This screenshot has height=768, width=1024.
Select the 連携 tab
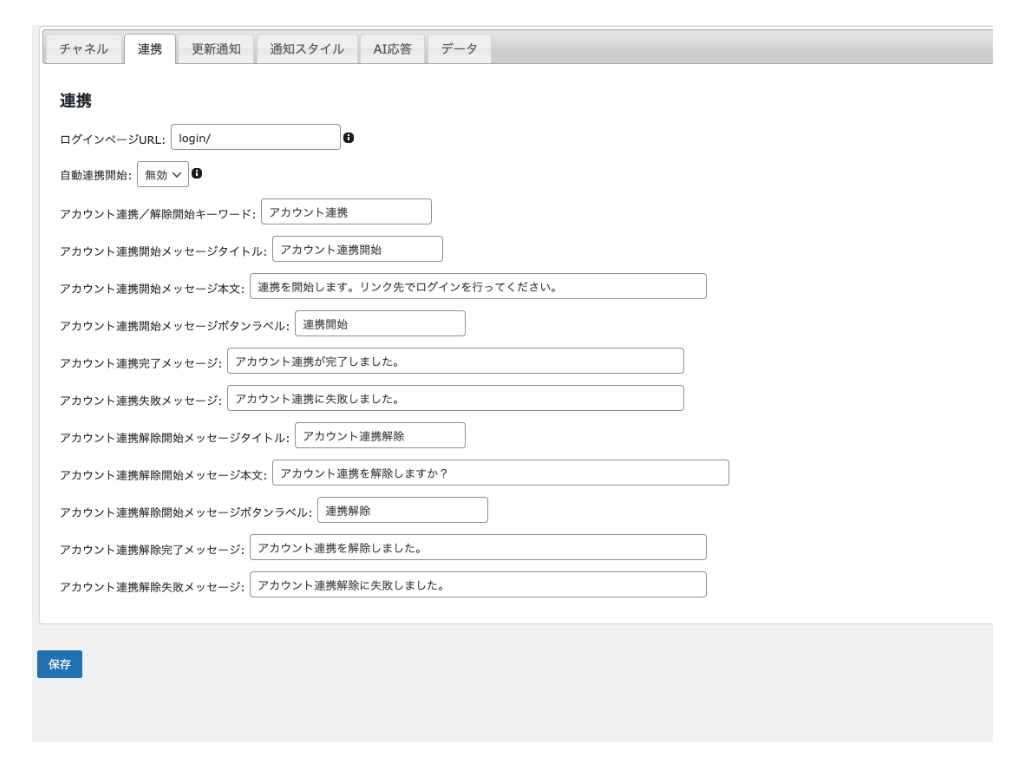pos(150,49)
